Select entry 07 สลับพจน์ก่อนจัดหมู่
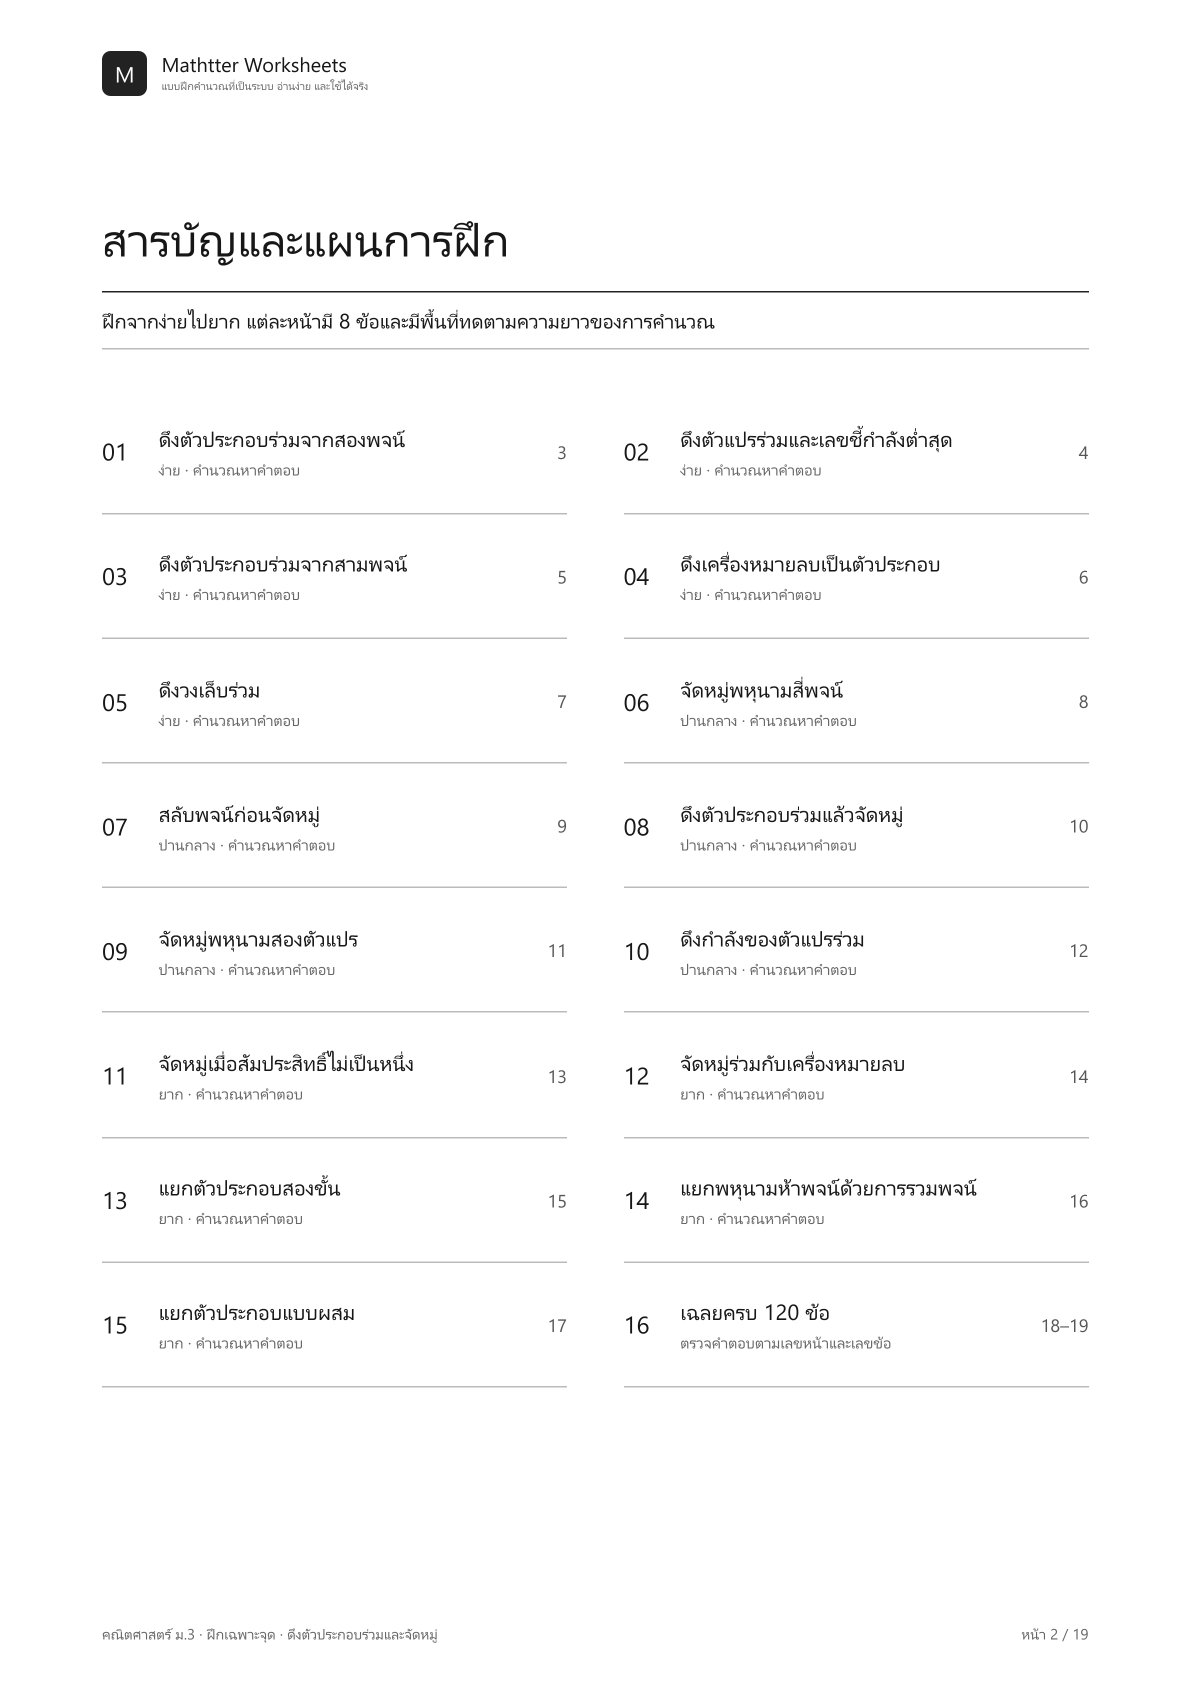Viewport: 1189px width, 1683px height. pyautogui.click(x=334, y=826)
